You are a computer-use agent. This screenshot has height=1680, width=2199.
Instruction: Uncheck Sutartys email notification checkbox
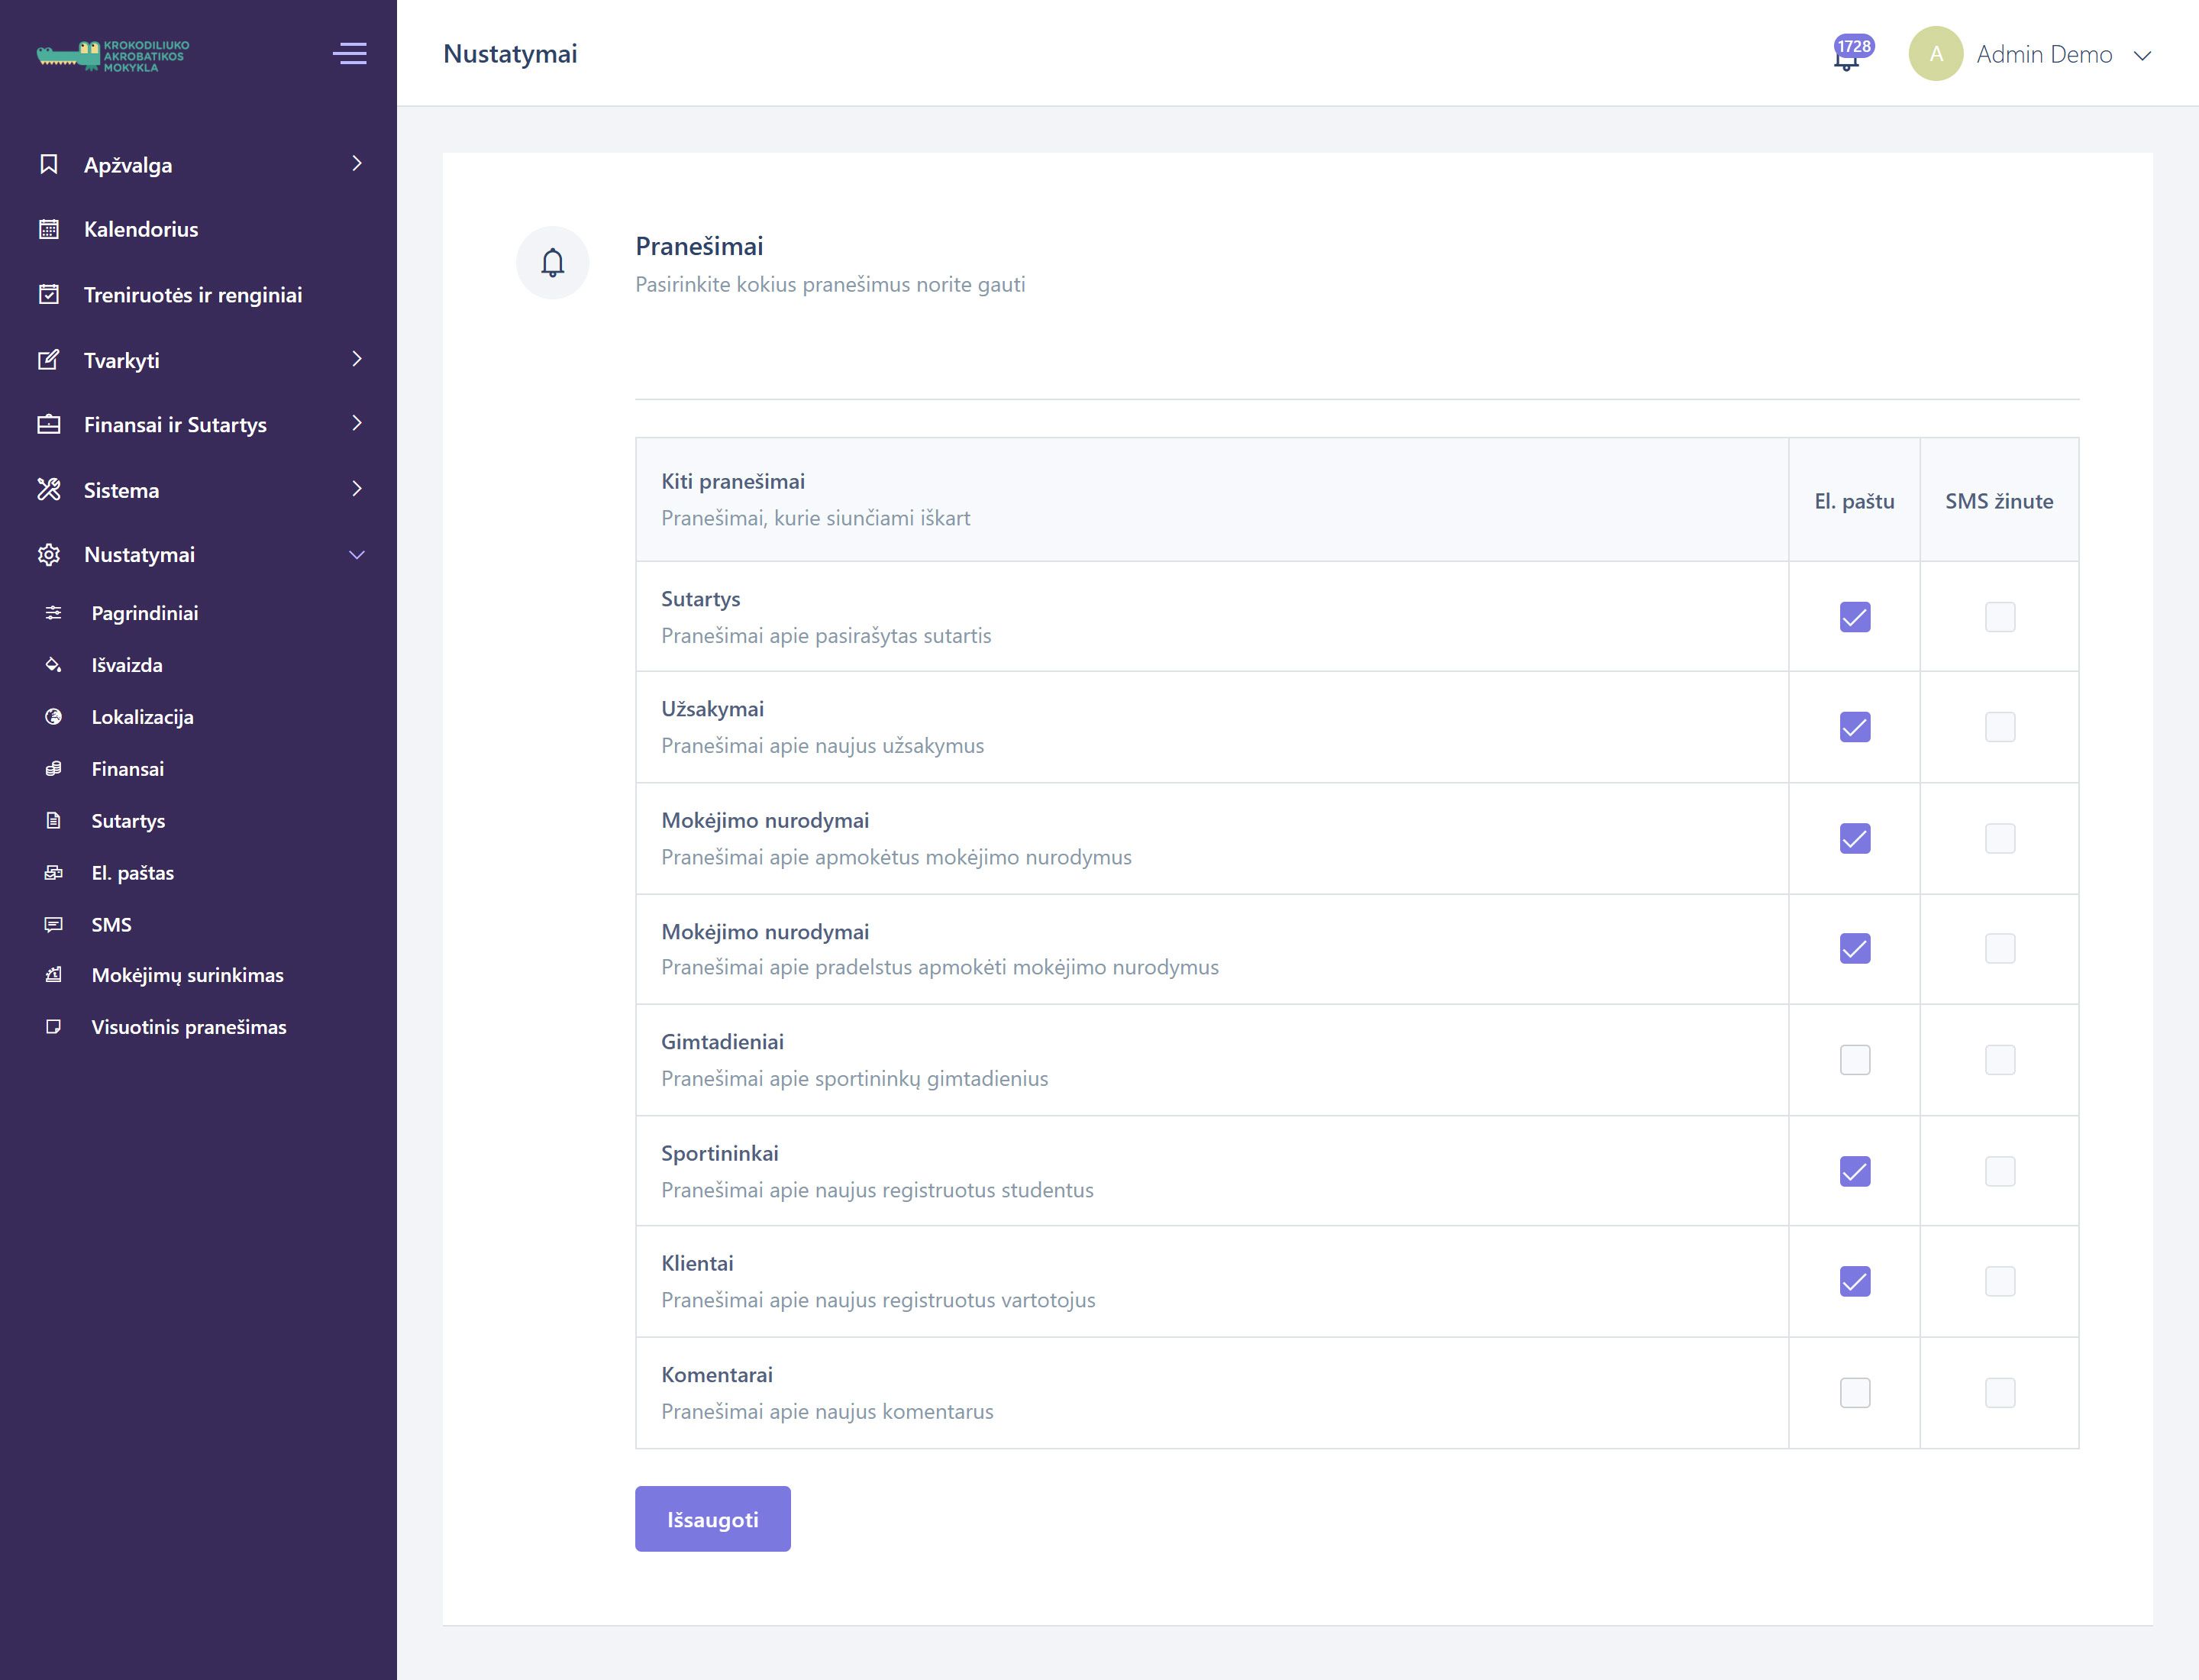(1854, 617)
